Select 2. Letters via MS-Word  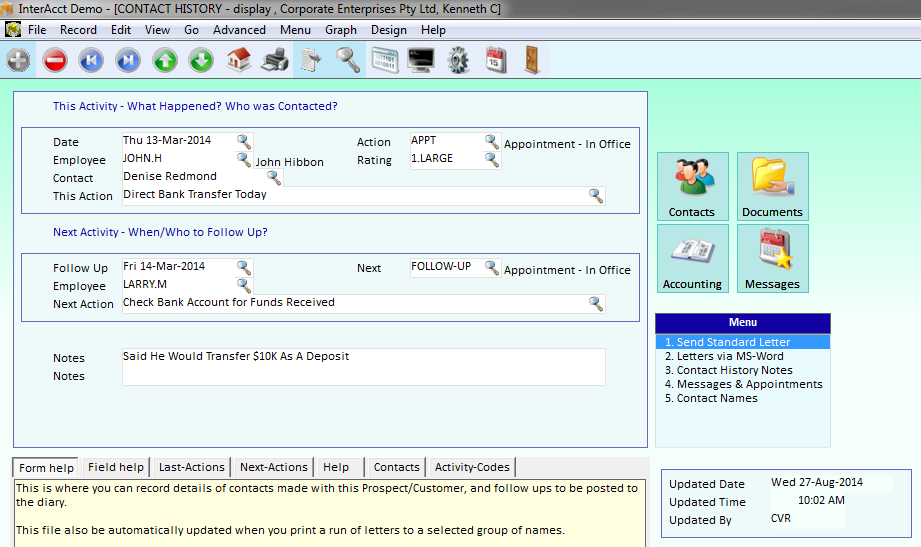click(742, 356)
